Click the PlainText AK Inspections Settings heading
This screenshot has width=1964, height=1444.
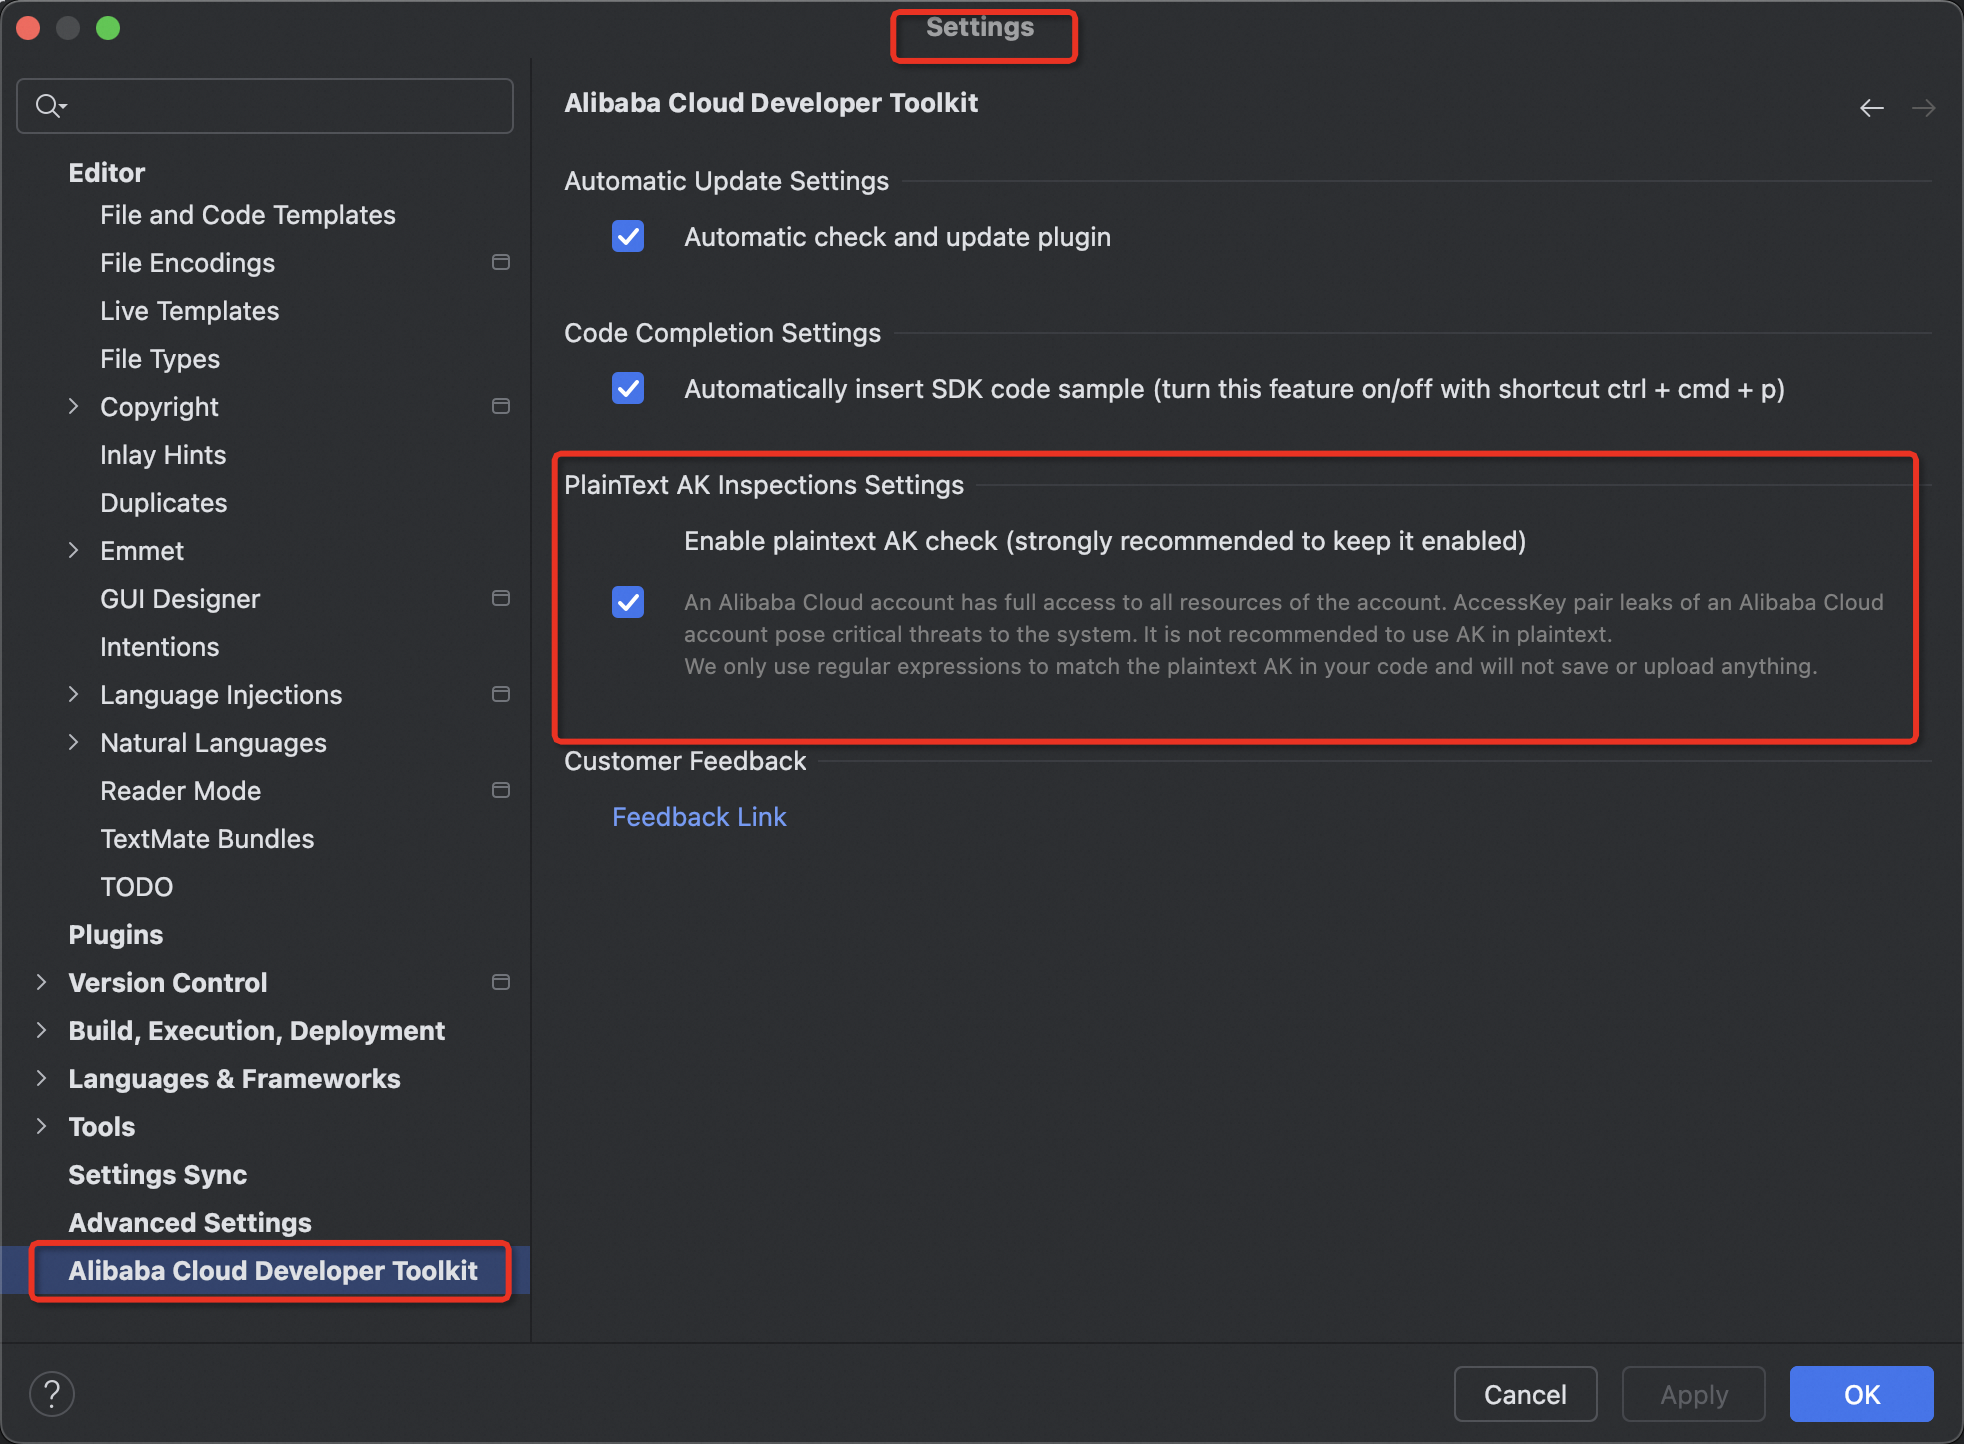[x=764, y=485]
